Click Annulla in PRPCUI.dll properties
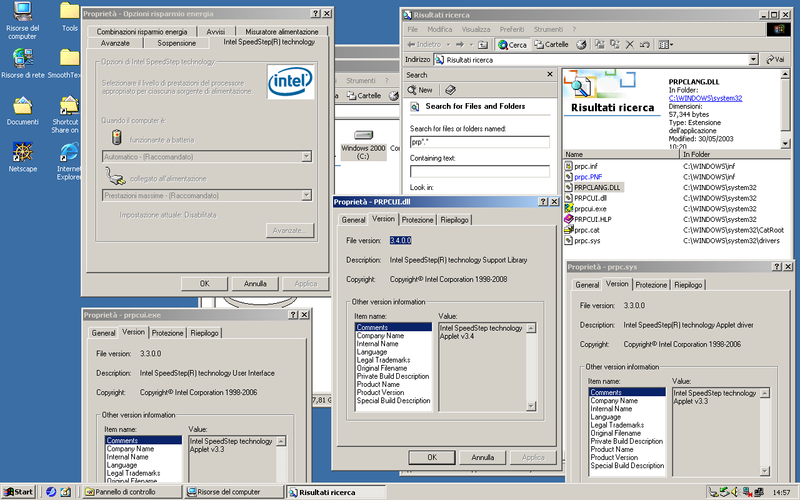Viewport: 800px width, 500px height. pyautogui.click(x=482, y=458)
